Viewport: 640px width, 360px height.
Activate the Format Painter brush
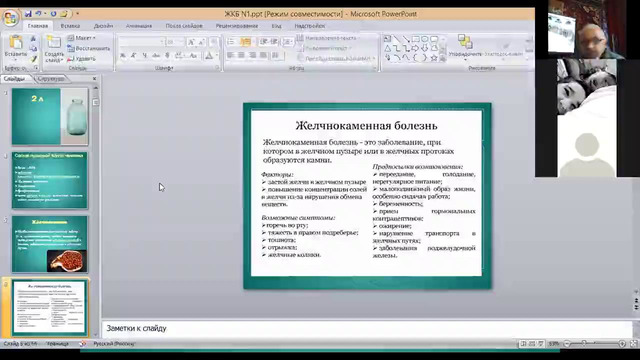(33, 59)
